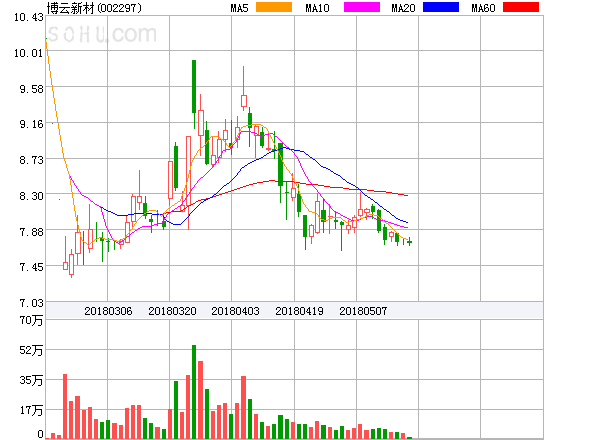
Task: Click the 9.58 price axis label
Action: click(31, 89)
